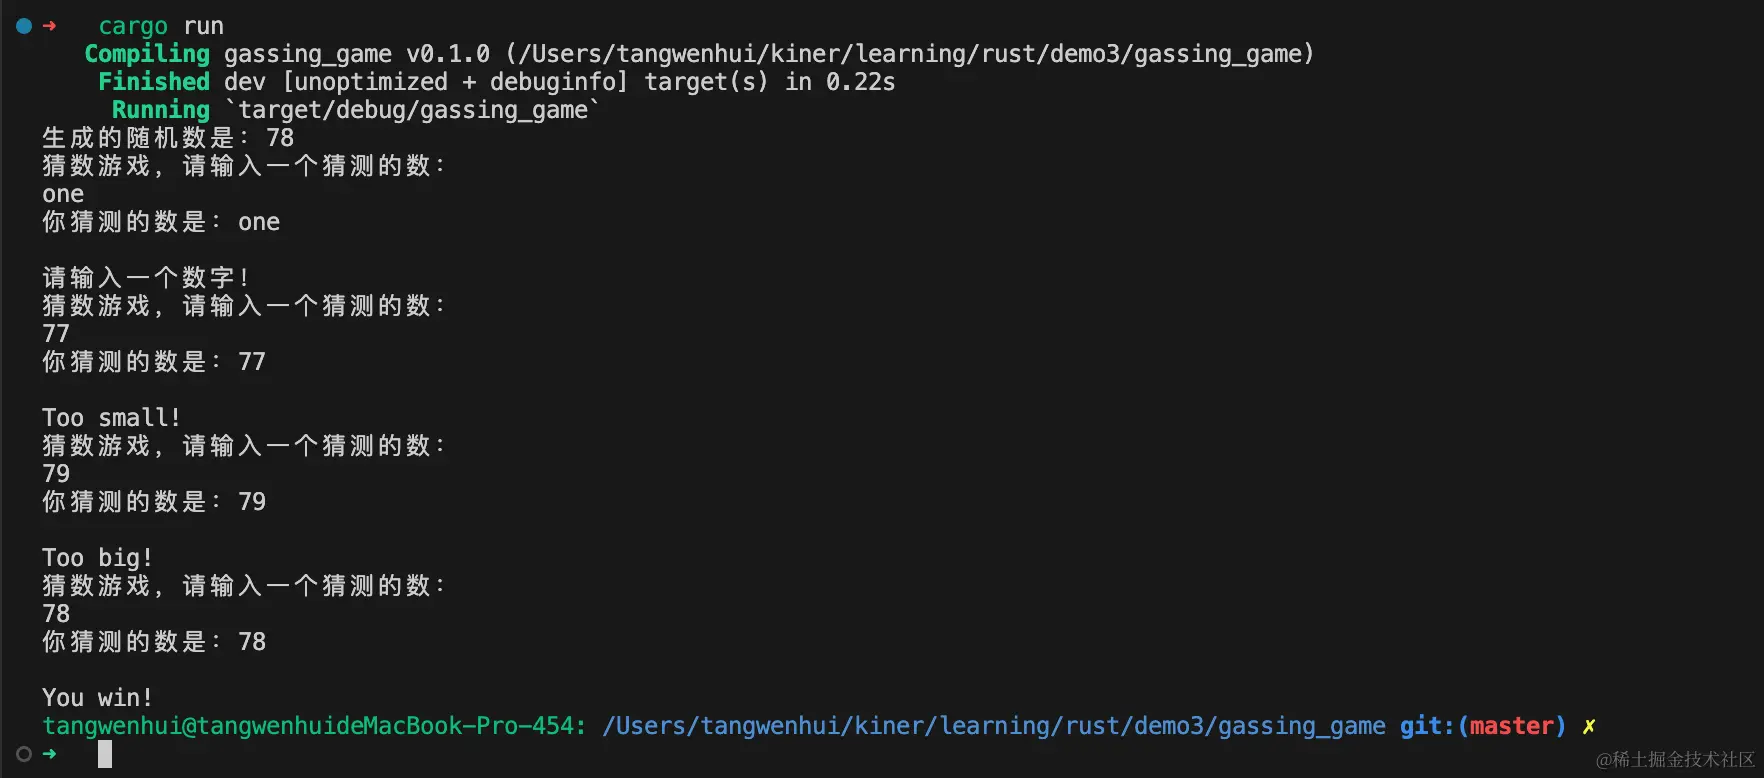Screen dimensions: 1764x778
Task: Click the line '你猜测的数是: 77'
Action: 154,362
